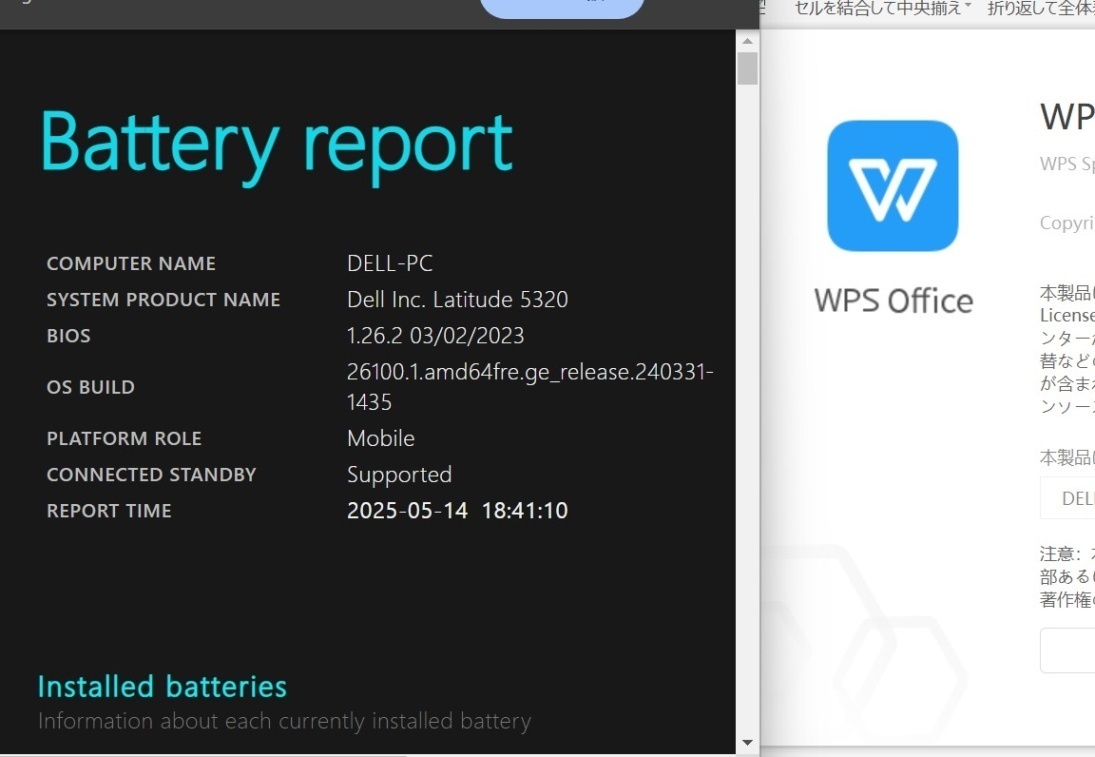1095x757 pixels.
Task: Click the 注意 notice text in WPS dialog
Action: [1067, 577]
